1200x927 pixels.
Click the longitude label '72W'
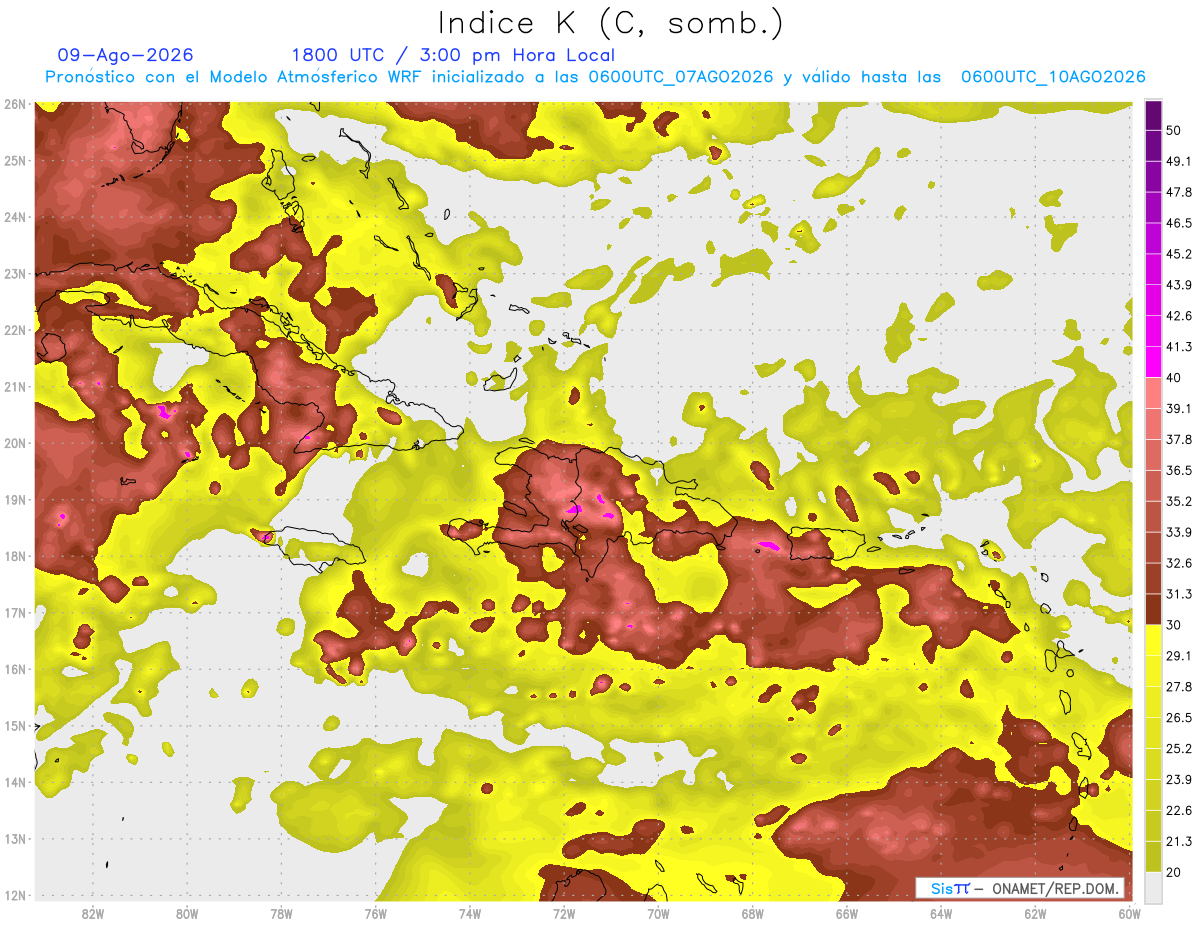click(x=564, y=914)
